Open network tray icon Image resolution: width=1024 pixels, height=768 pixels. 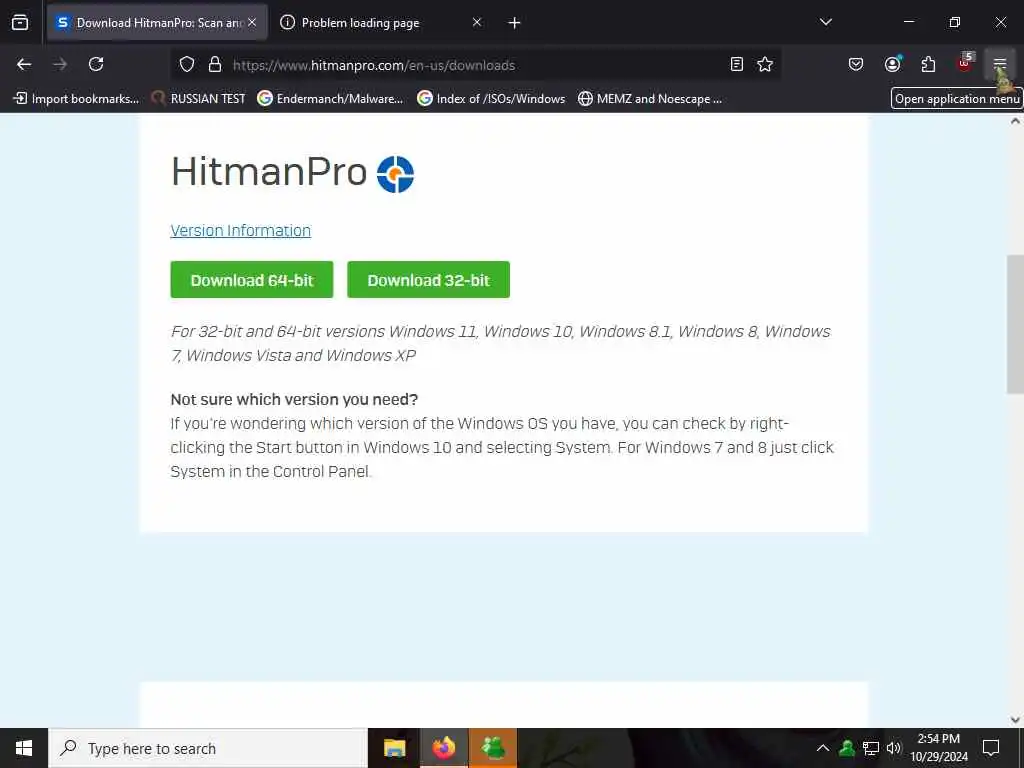click(x=871, y=748)
